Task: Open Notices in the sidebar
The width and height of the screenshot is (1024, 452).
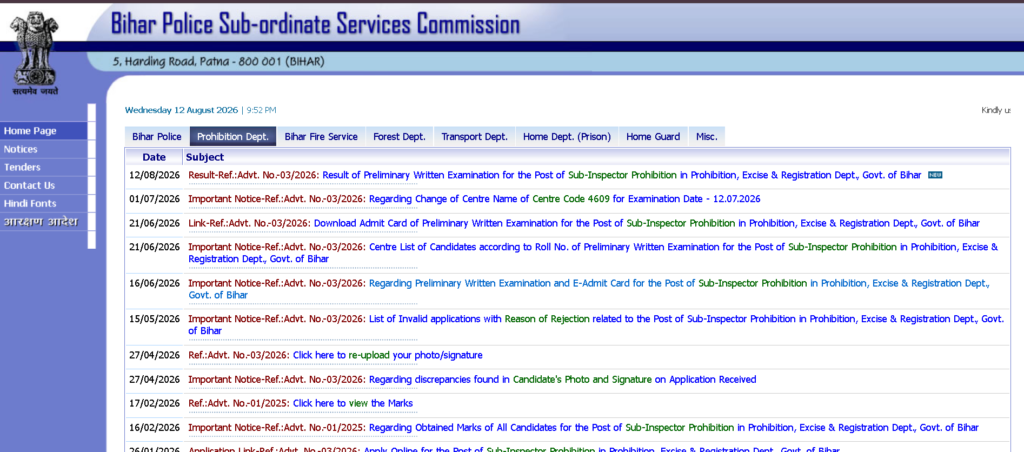Action: 43,149
